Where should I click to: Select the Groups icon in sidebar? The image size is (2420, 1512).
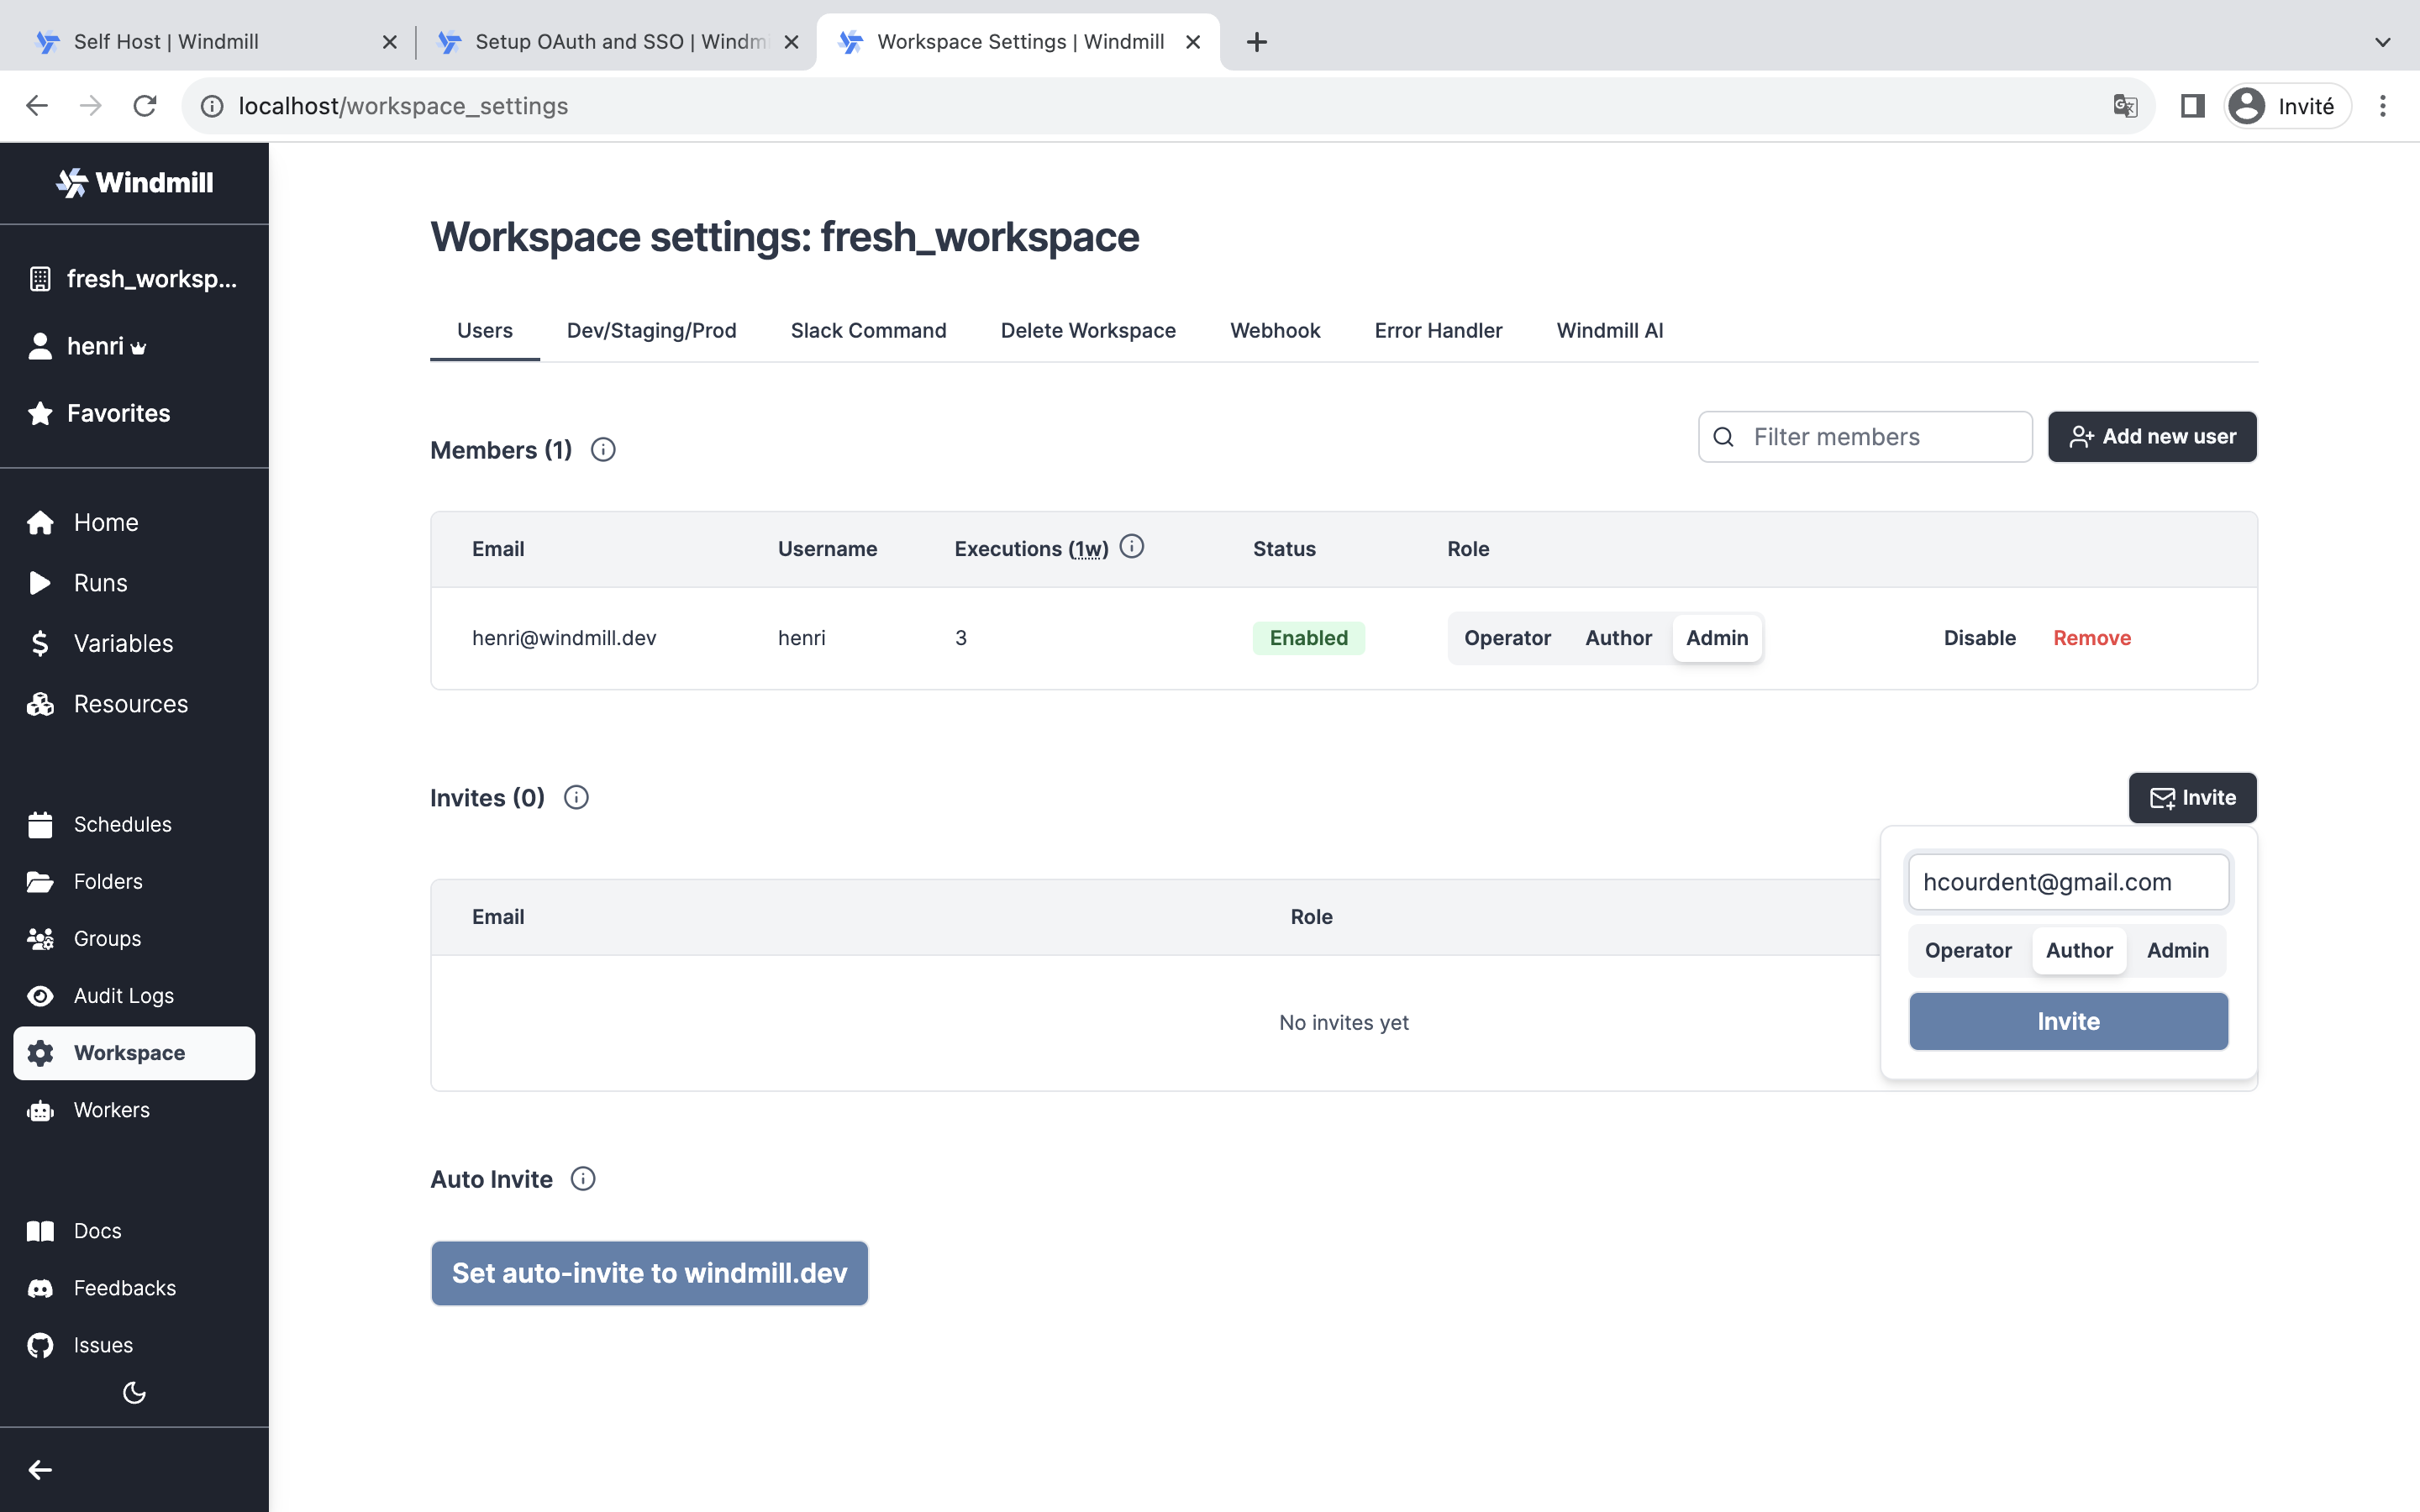click(40, 938)
